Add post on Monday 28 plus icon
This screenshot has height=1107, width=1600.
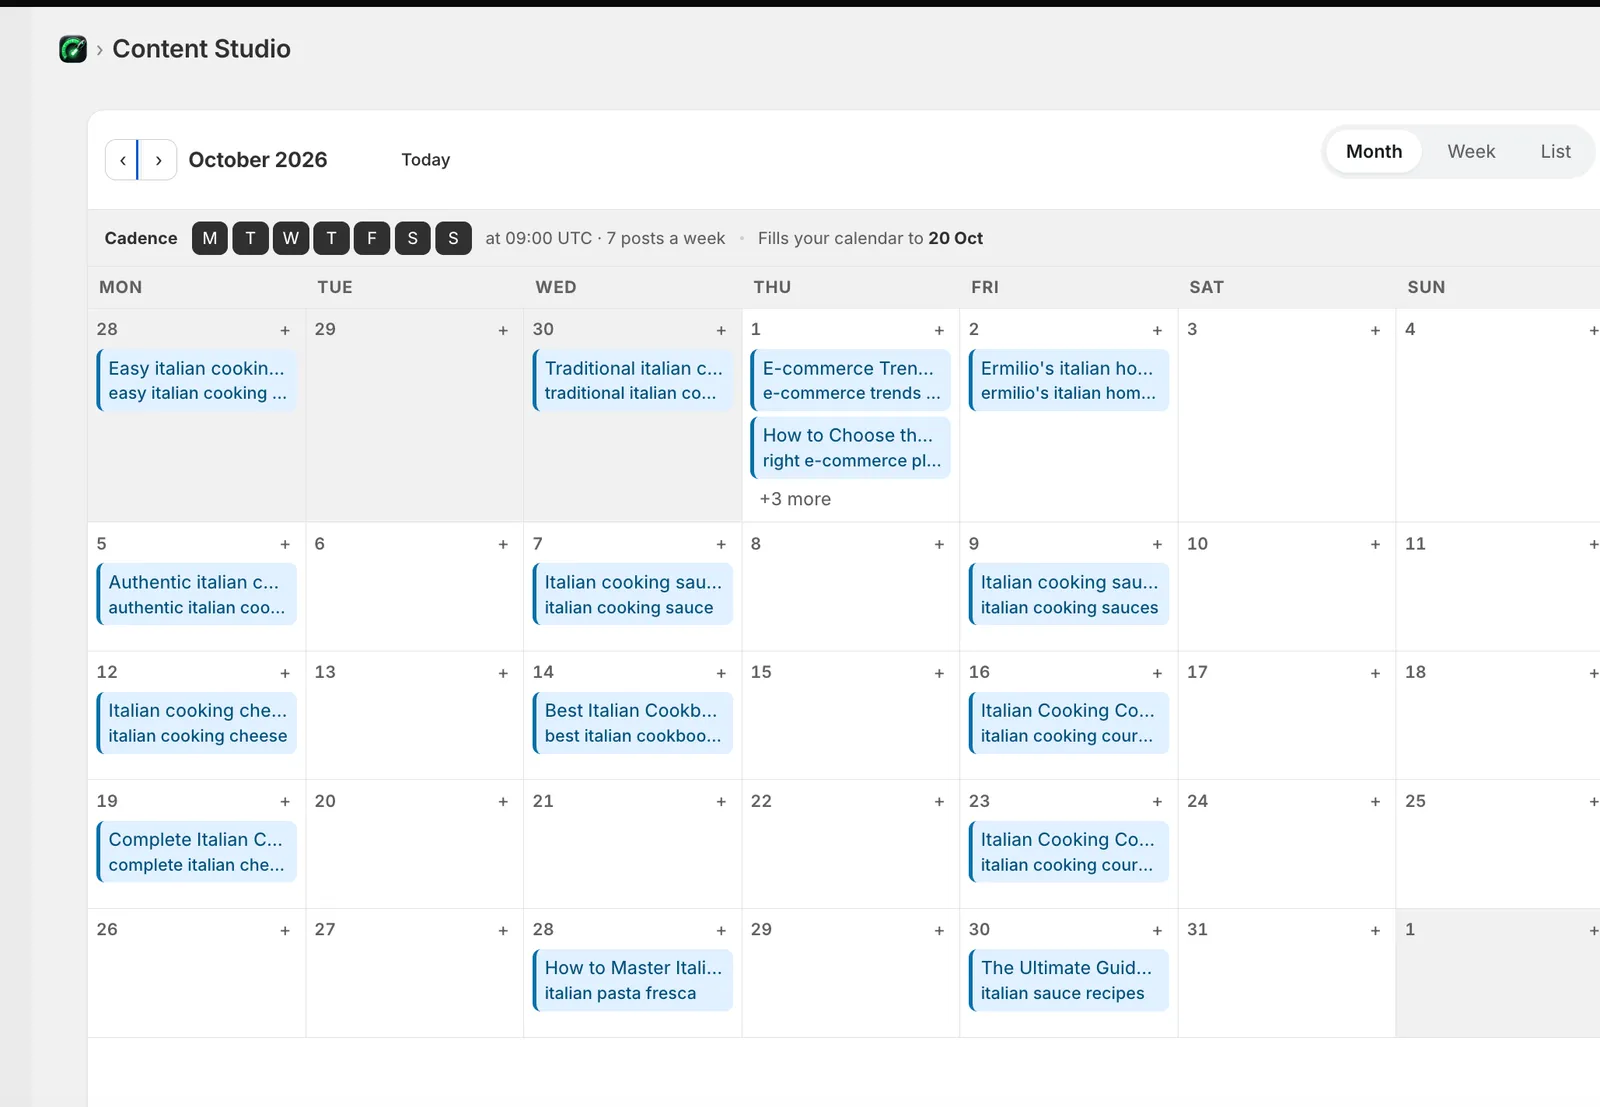click(x=285, y=330)
